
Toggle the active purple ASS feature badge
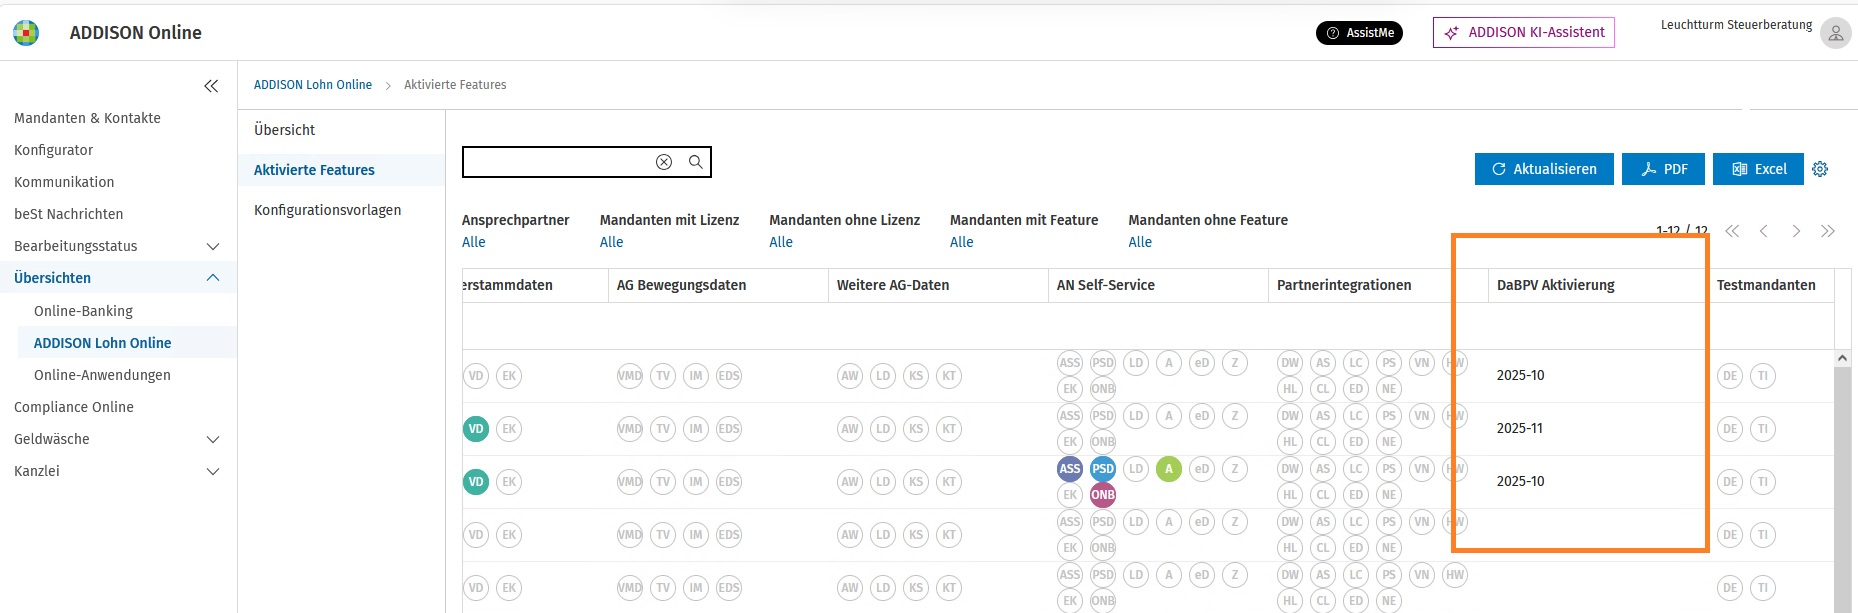[x=1070, y=469]
